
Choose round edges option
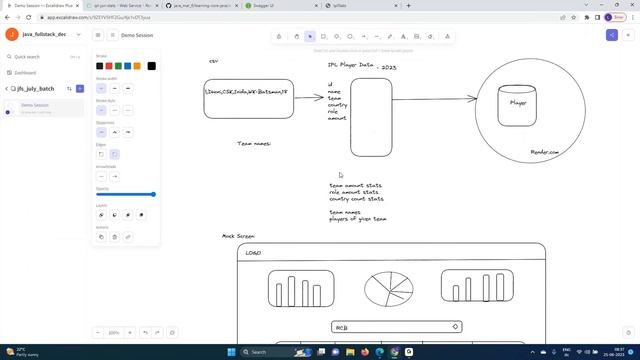115,154
